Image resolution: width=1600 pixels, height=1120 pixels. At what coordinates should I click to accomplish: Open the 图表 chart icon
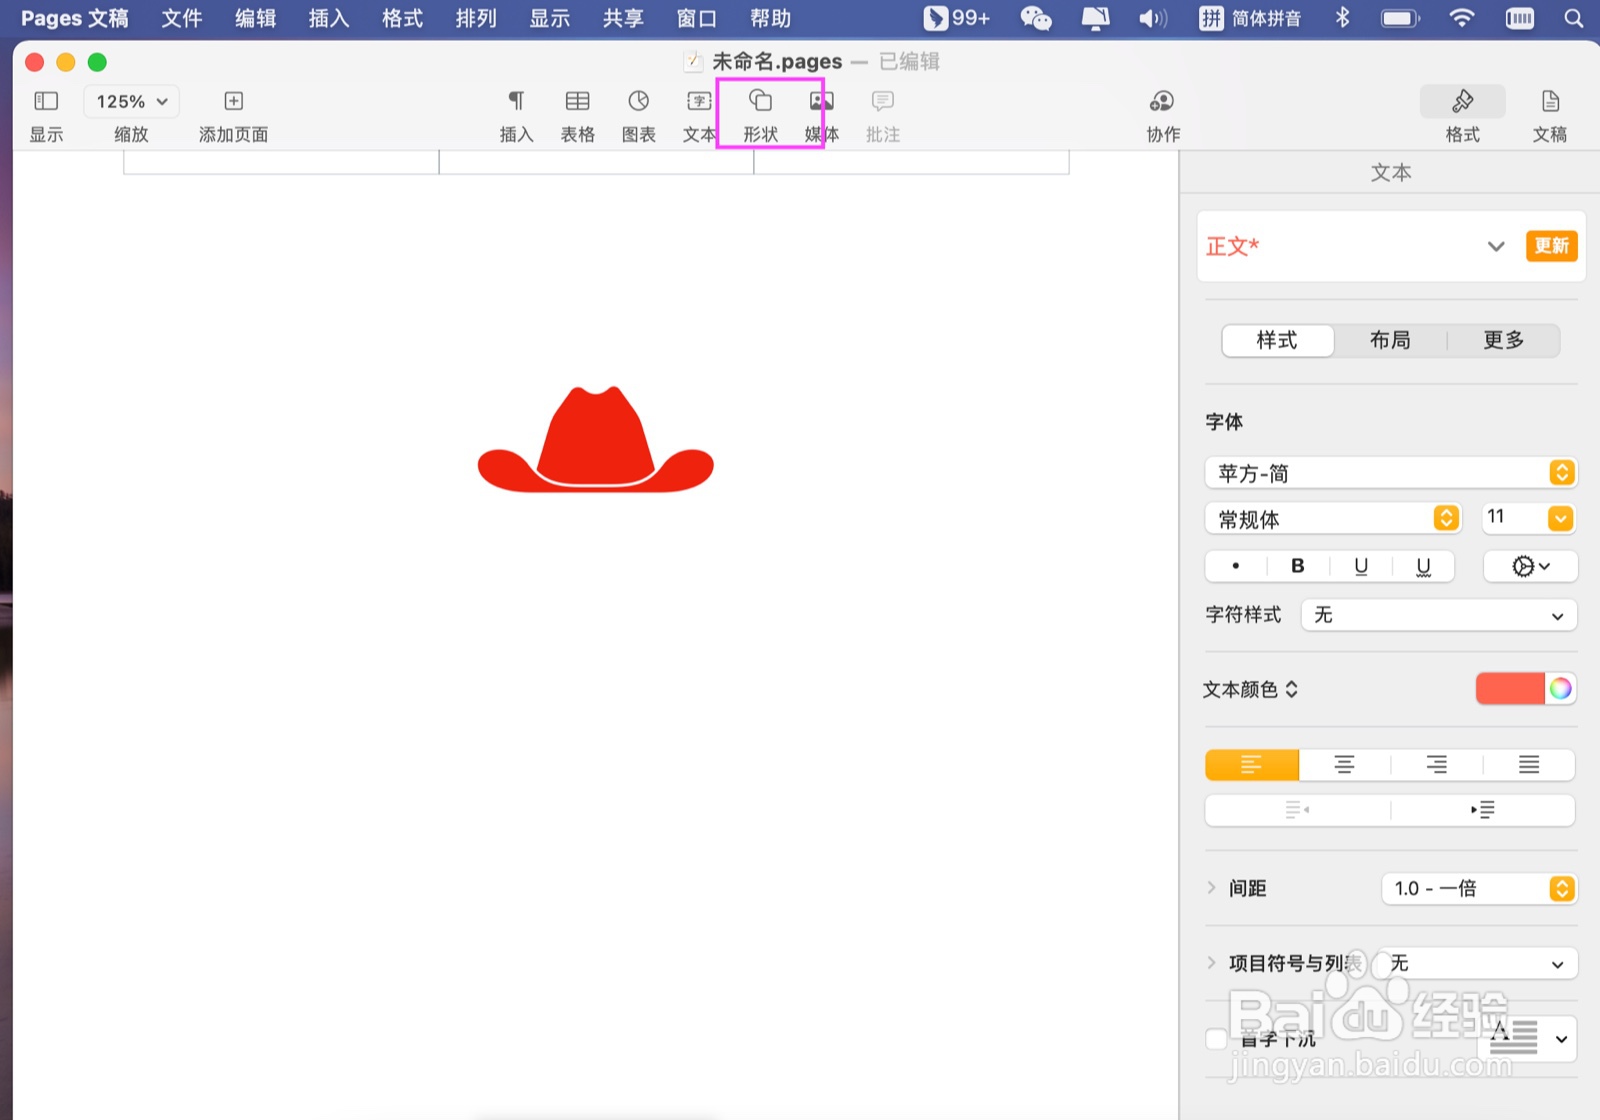(638, 101)
